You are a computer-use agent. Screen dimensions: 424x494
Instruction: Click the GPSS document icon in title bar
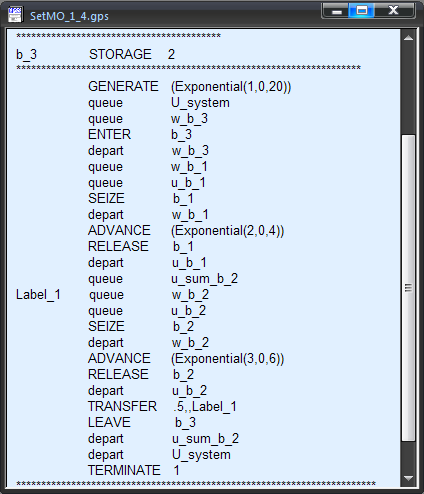coord(15,15)
